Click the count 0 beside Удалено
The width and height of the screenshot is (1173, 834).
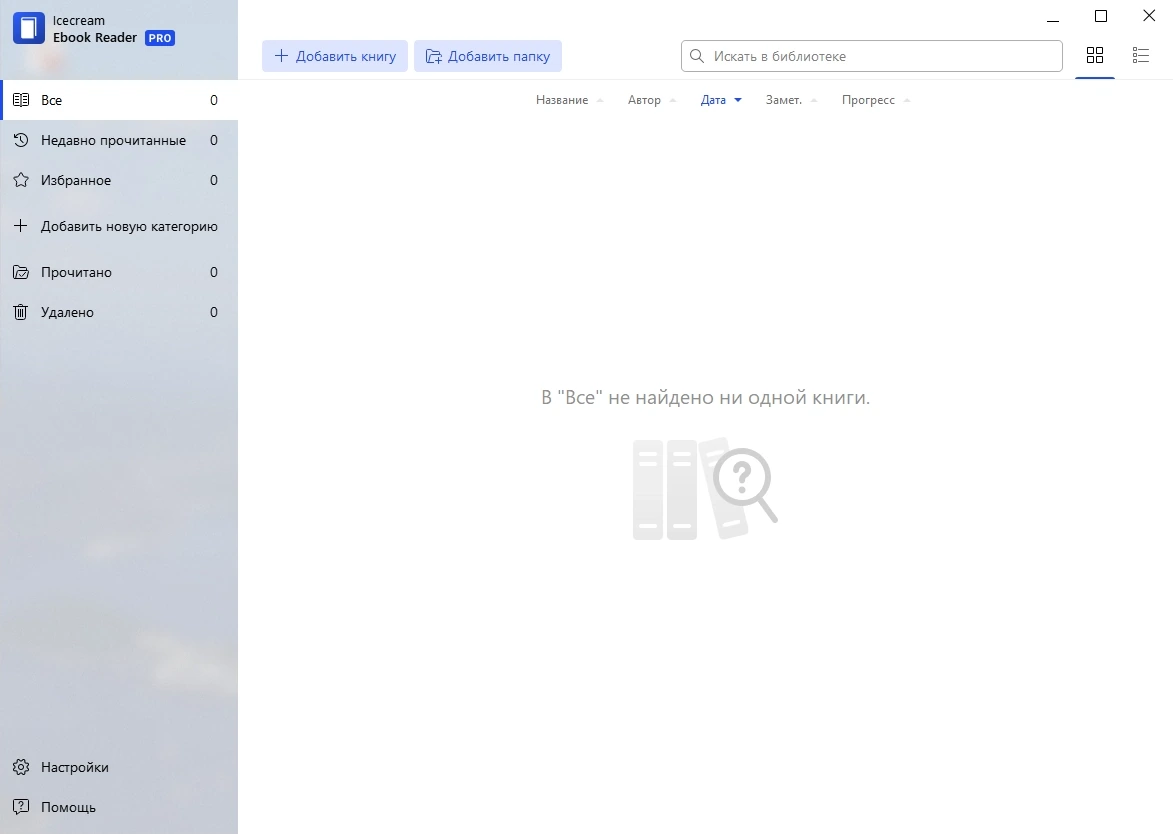214,313
